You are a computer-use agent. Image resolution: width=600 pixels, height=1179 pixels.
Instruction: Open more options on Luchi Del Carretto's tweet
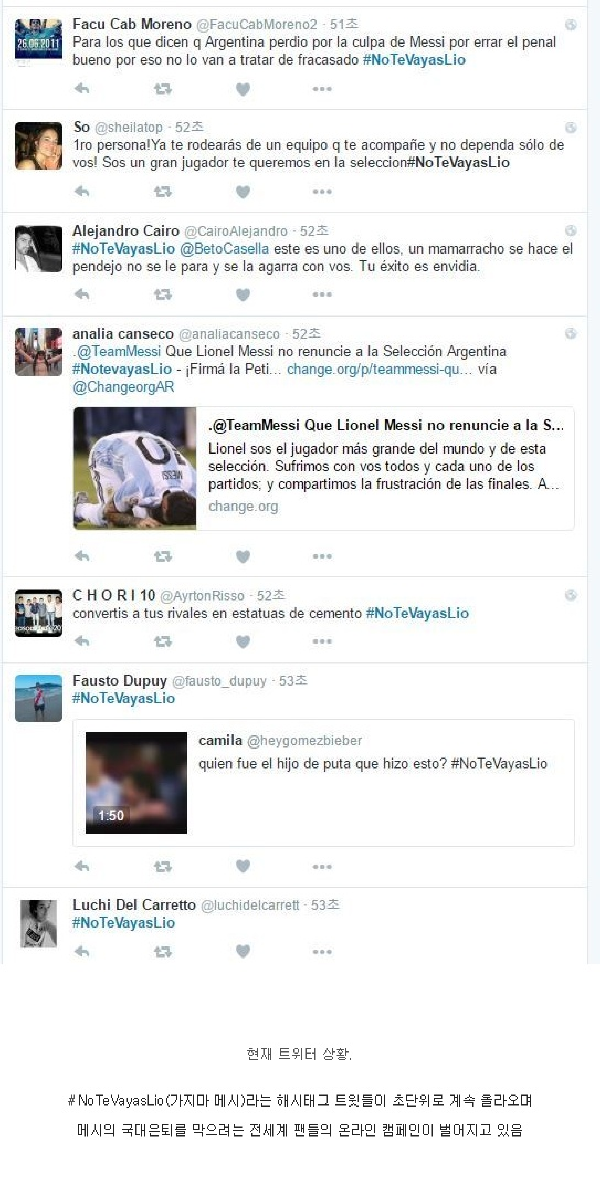[323, 952]
